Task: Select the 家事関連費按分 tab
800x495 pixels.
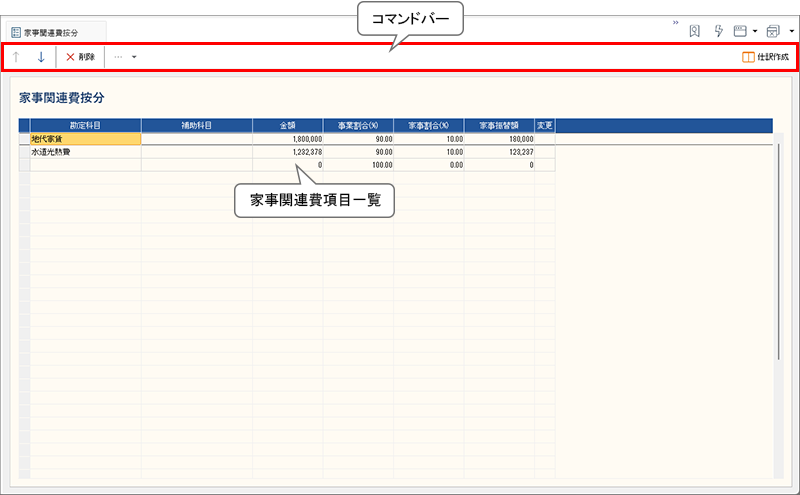Action: 58,32
